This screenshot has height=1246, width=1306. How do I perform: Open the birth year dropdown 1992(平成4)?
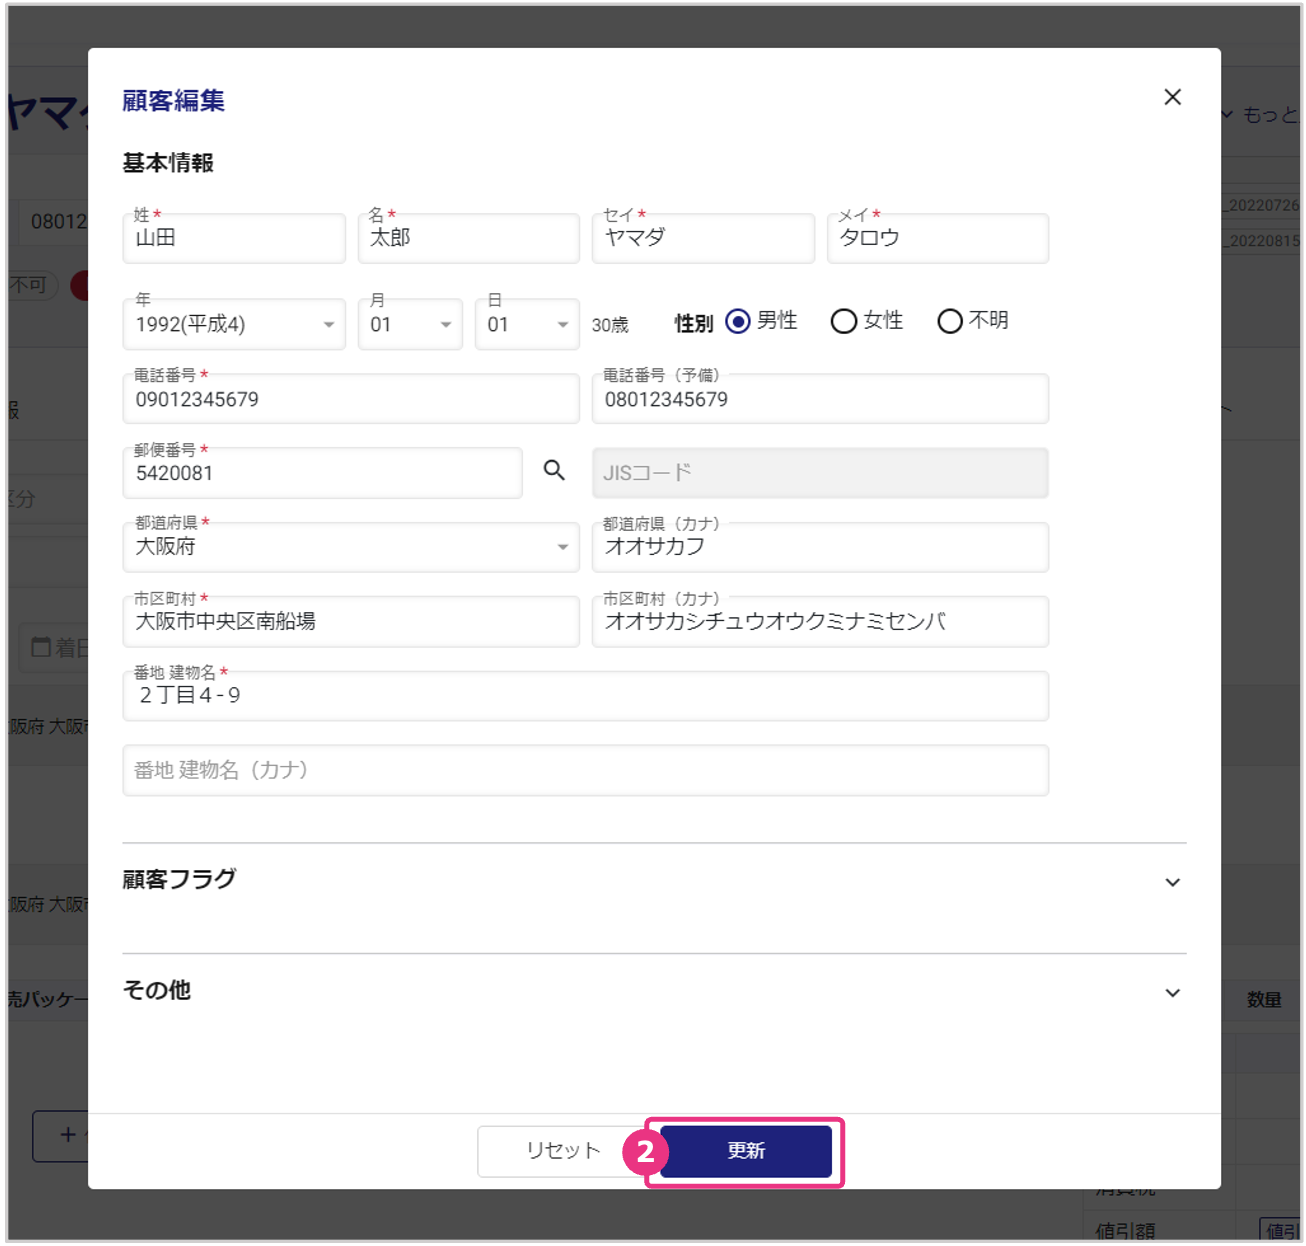233,325
